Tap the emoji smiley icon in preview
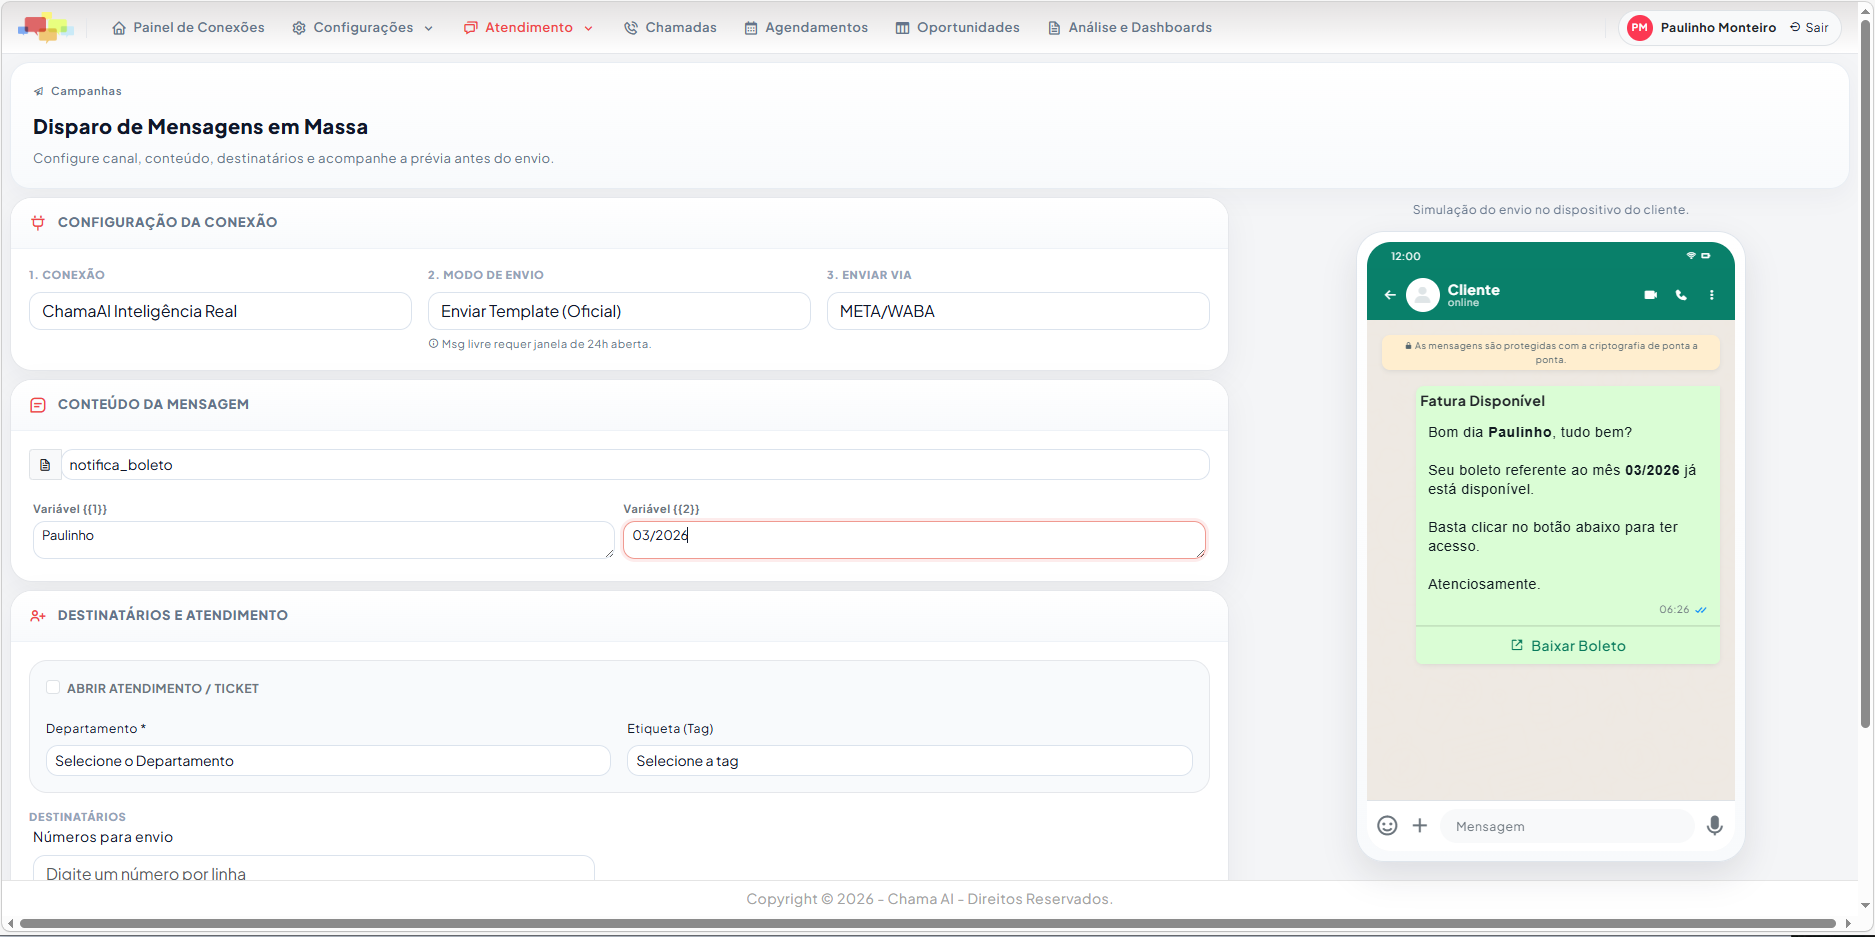 coord(1387,825)
